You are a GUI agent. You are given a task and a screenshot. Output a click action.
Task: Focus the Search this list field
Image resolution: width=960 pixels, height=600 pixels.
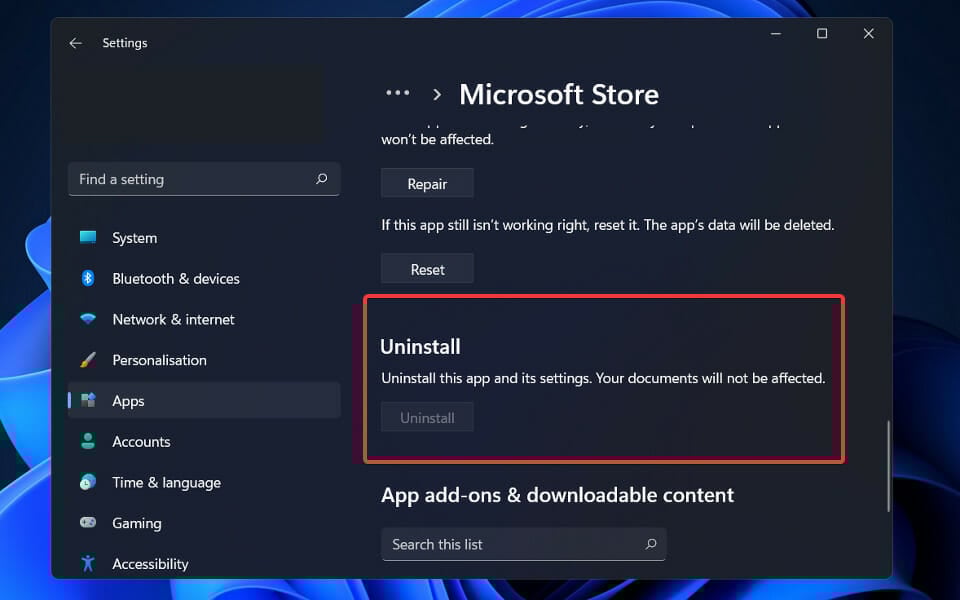[523, 544]
